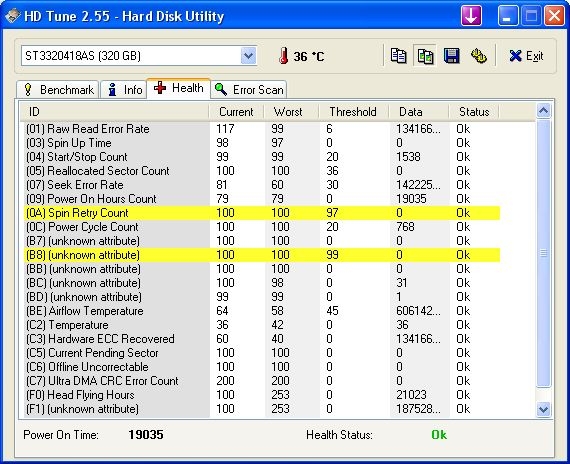
Task: Click the Exit button
Action: coord(526,56)
